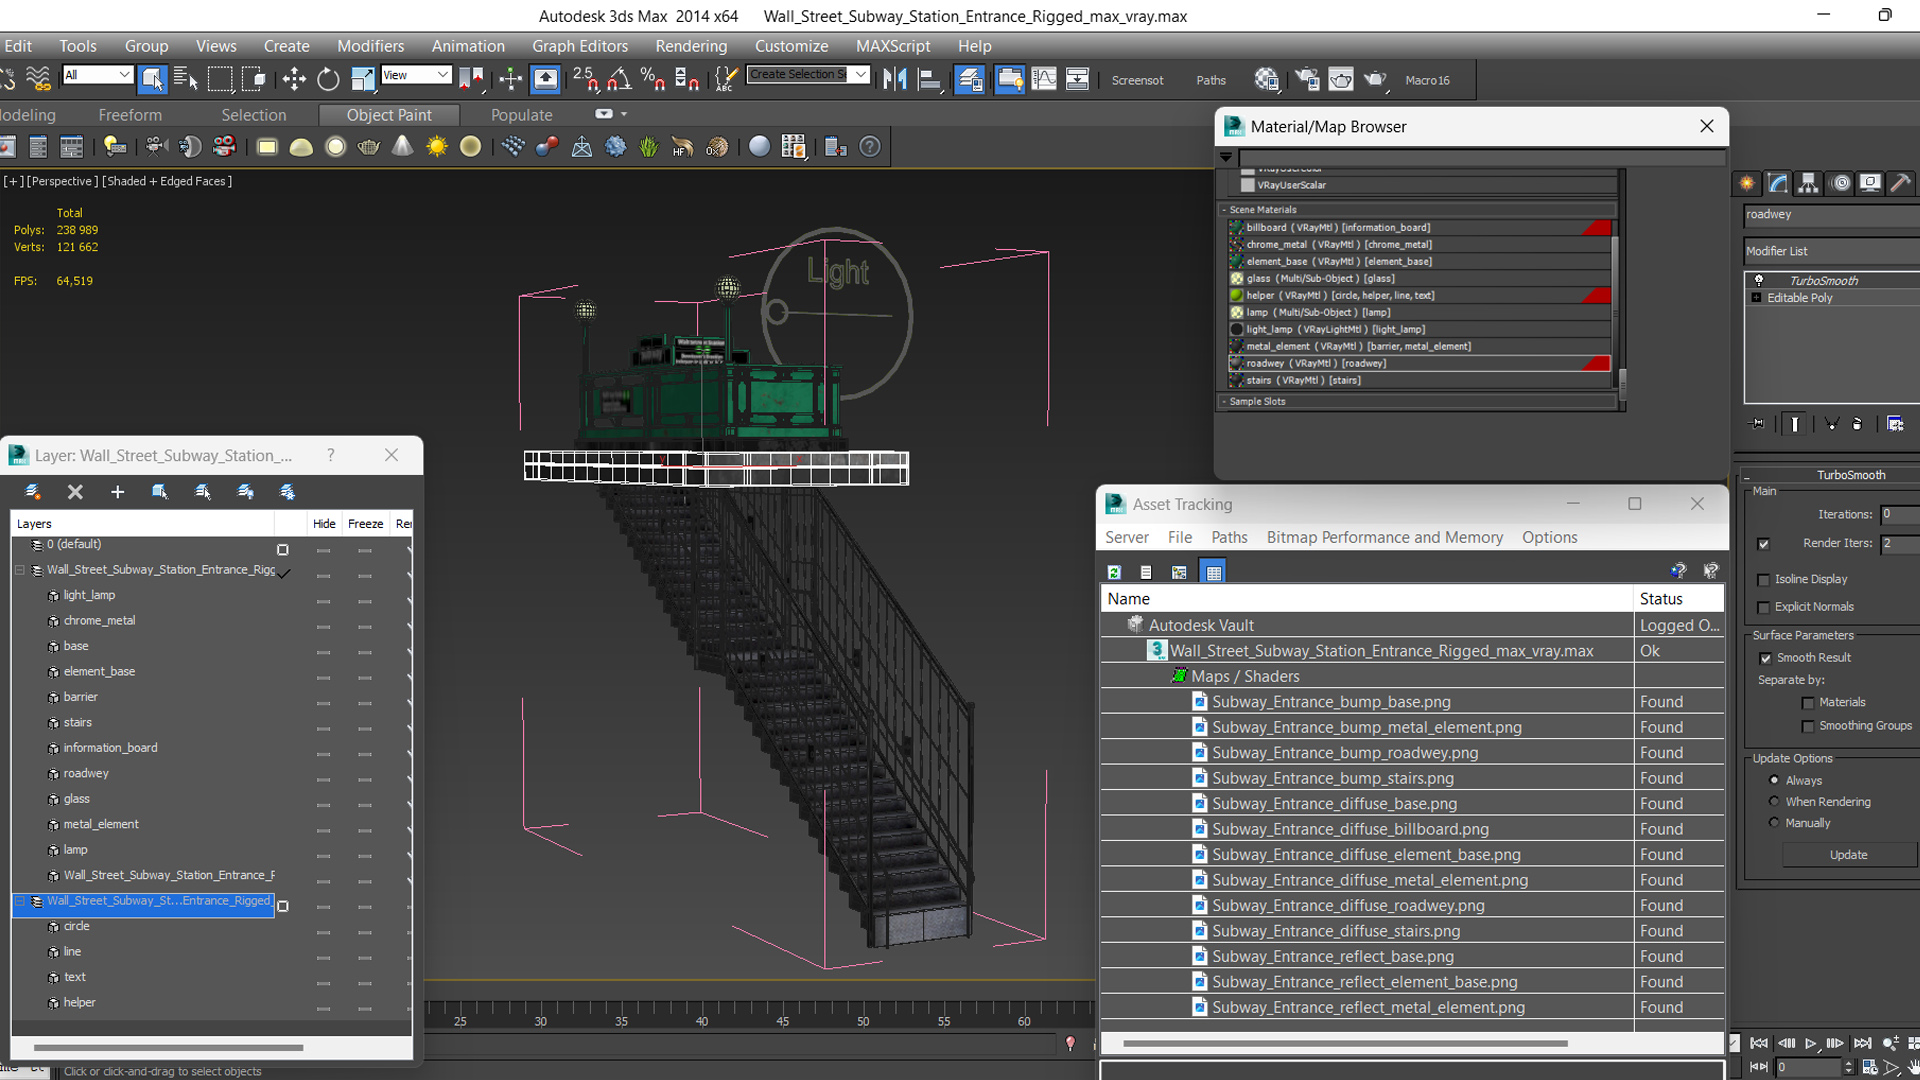Open the Modifiers menu
Screen dimensions: 1920x1080
coord(370,46)
